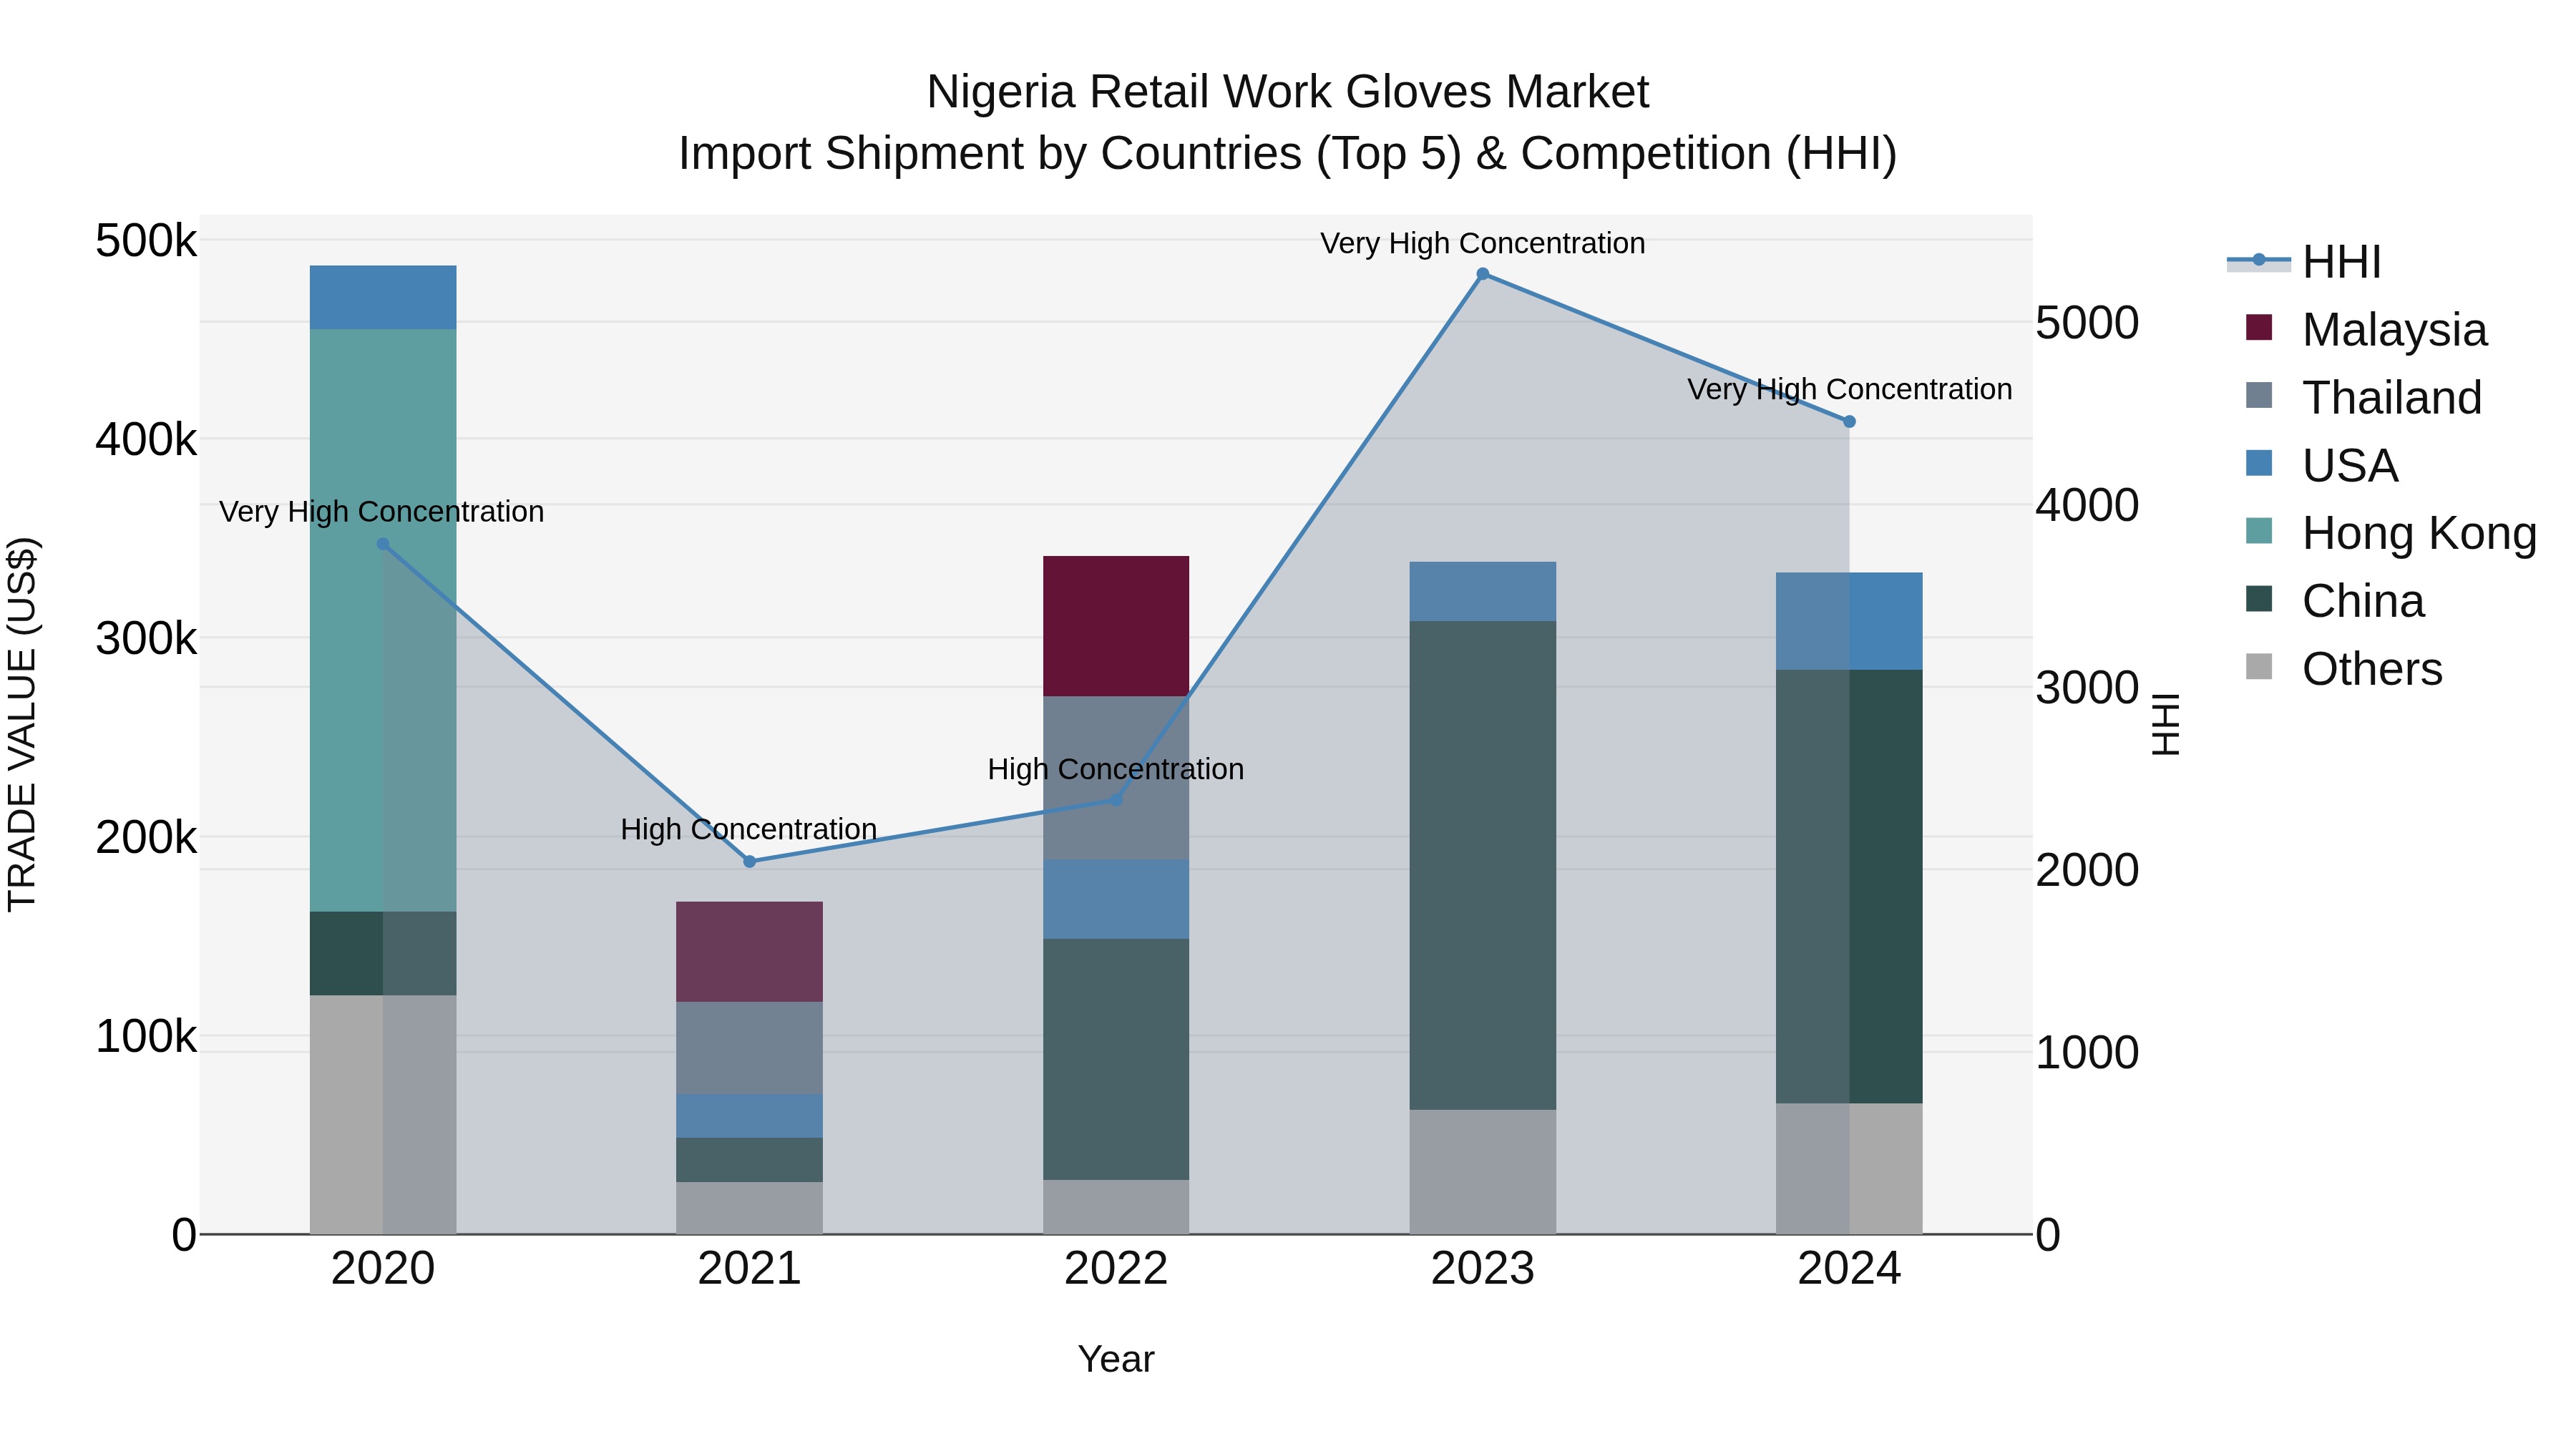Click the HHI data point for 2024
The height and width of the screenshot is (1449, 2576).
pos(1849,422)
